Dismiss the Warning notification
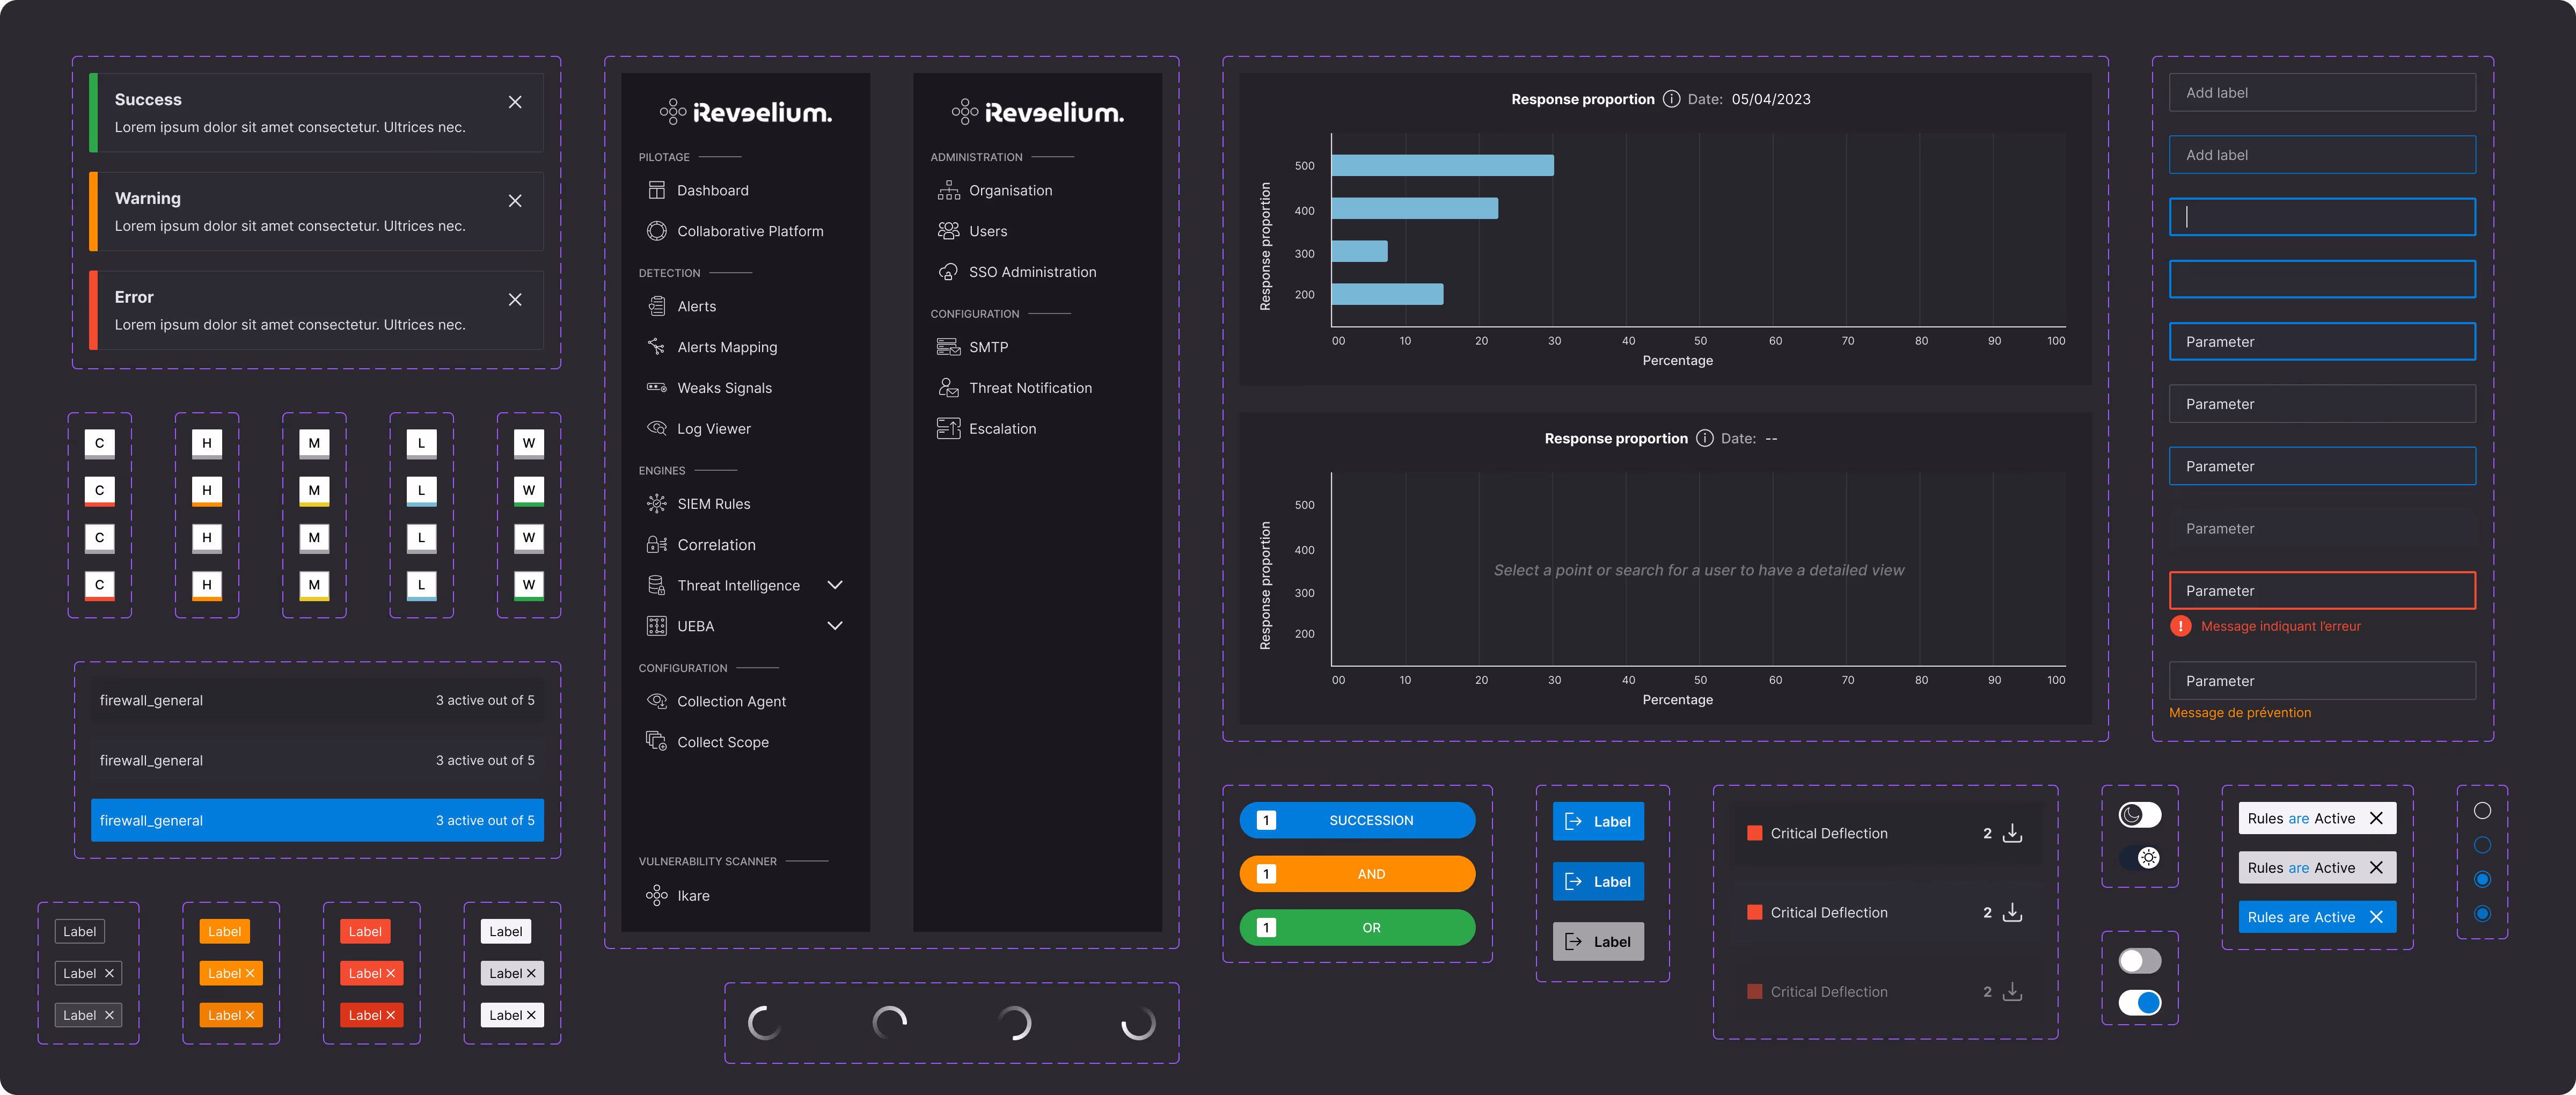The image size is (2576, 1095). click(x=515, y=201)
